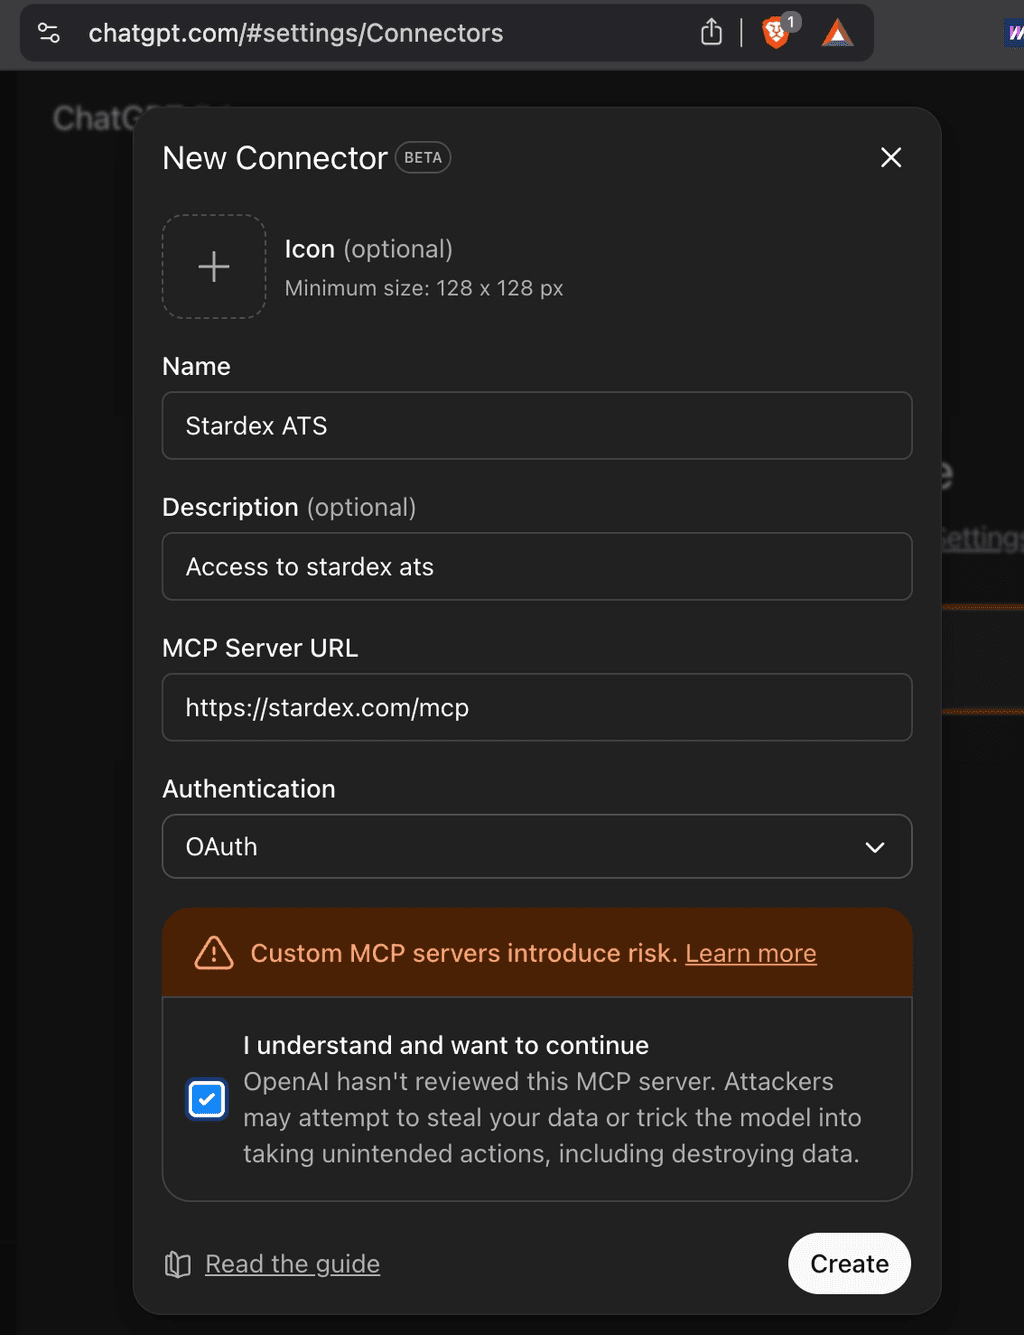
Task: Click the chevron on the OAuth selector
Action: tap(875, 847)
